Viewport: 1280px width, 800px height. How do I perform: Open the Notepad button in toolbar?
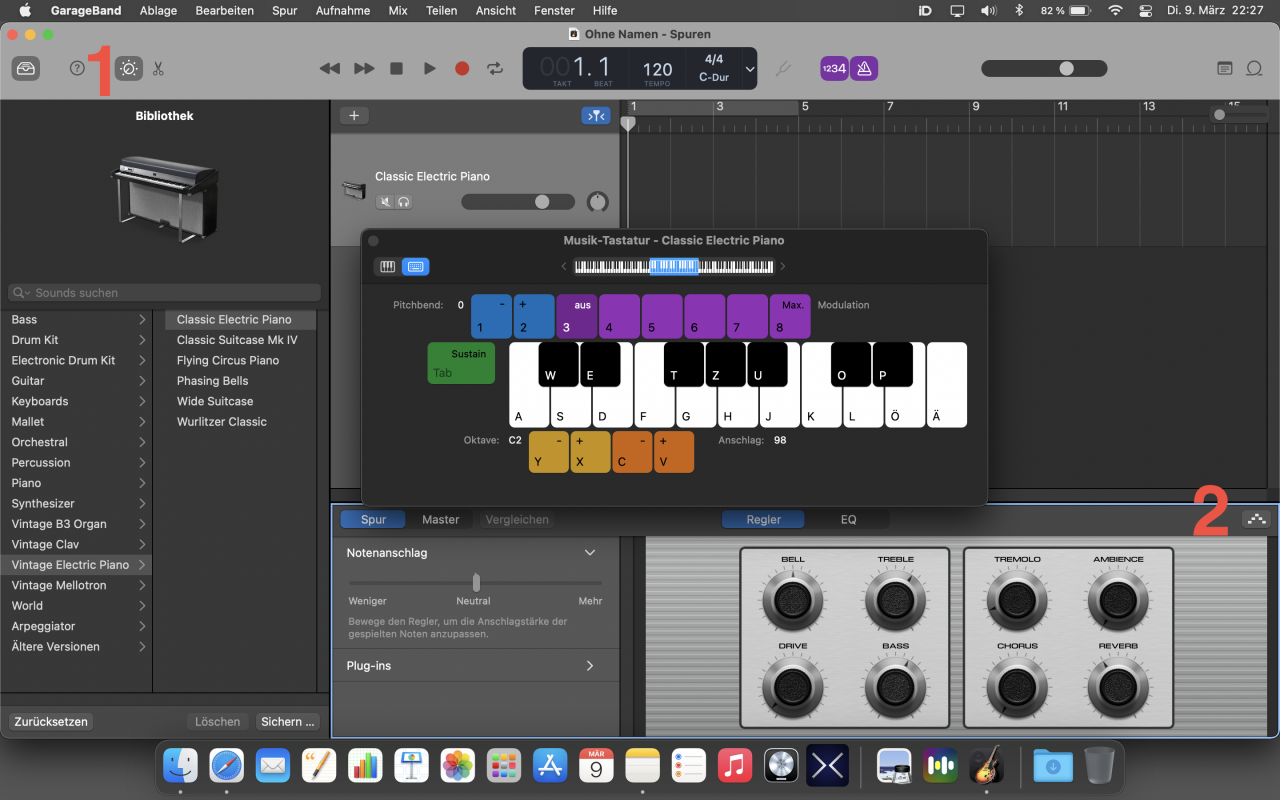coord(1225,69)
